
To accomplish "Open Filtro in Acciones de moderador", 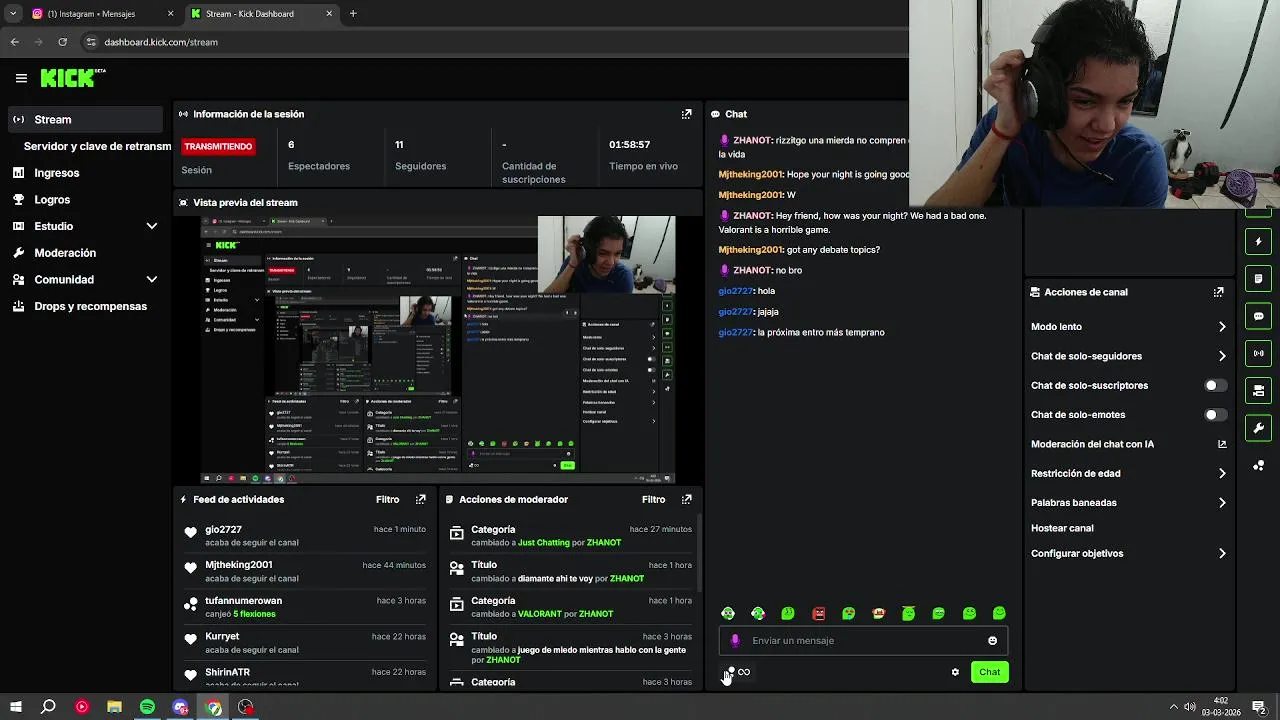I will (x=653, y=499).
